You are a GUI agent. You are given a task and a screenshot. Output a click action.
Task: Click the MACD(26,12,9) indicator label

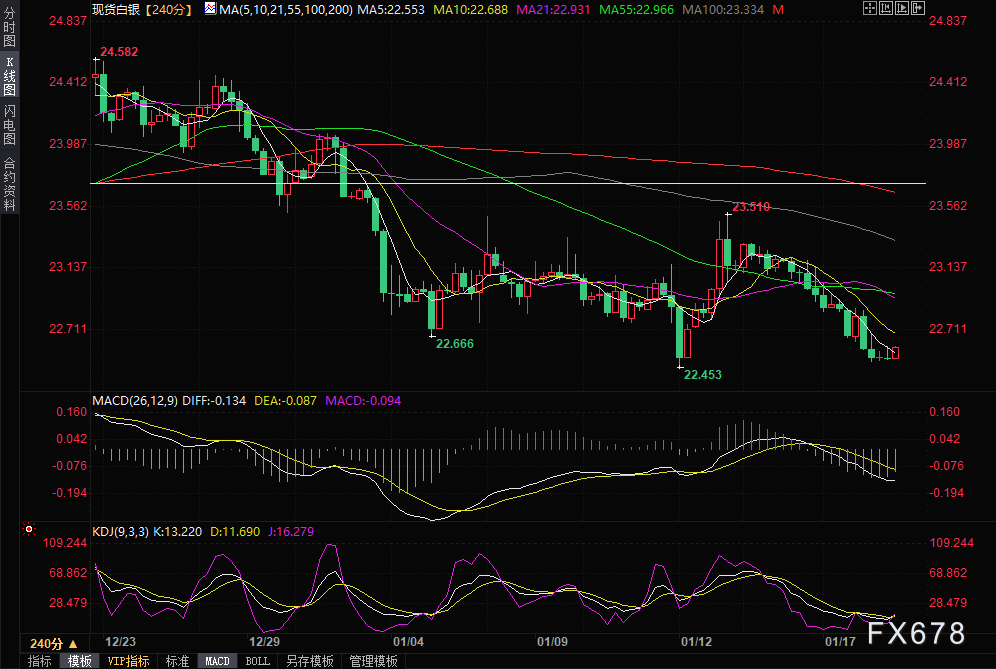(x=135, y=401)
